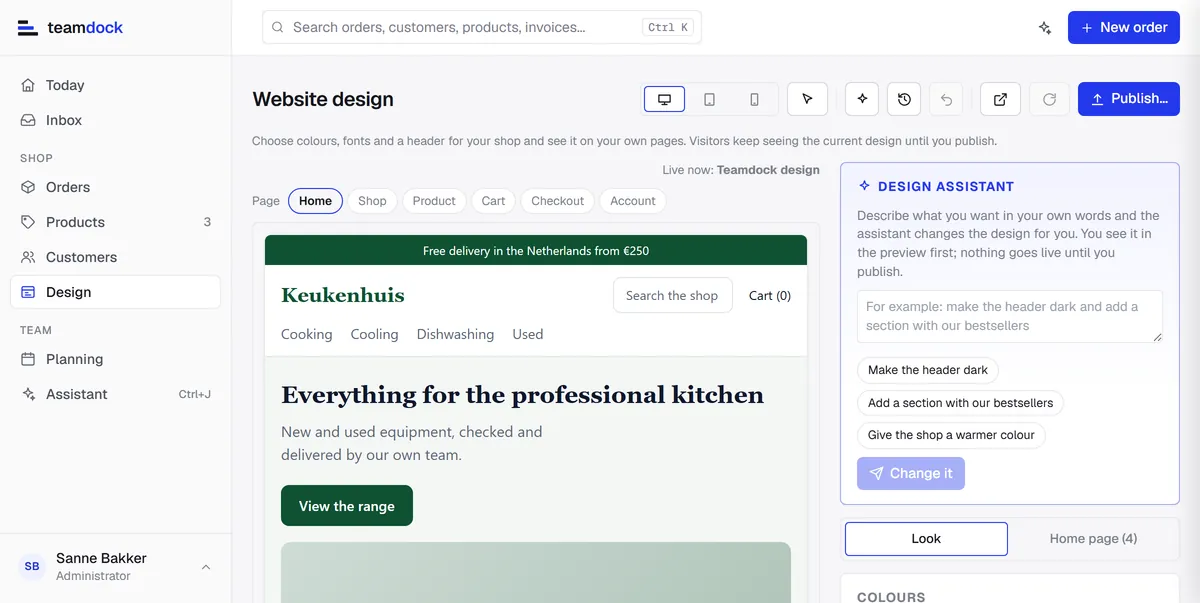
Task: Click Cart (0) in the preview
Action: 770,295
